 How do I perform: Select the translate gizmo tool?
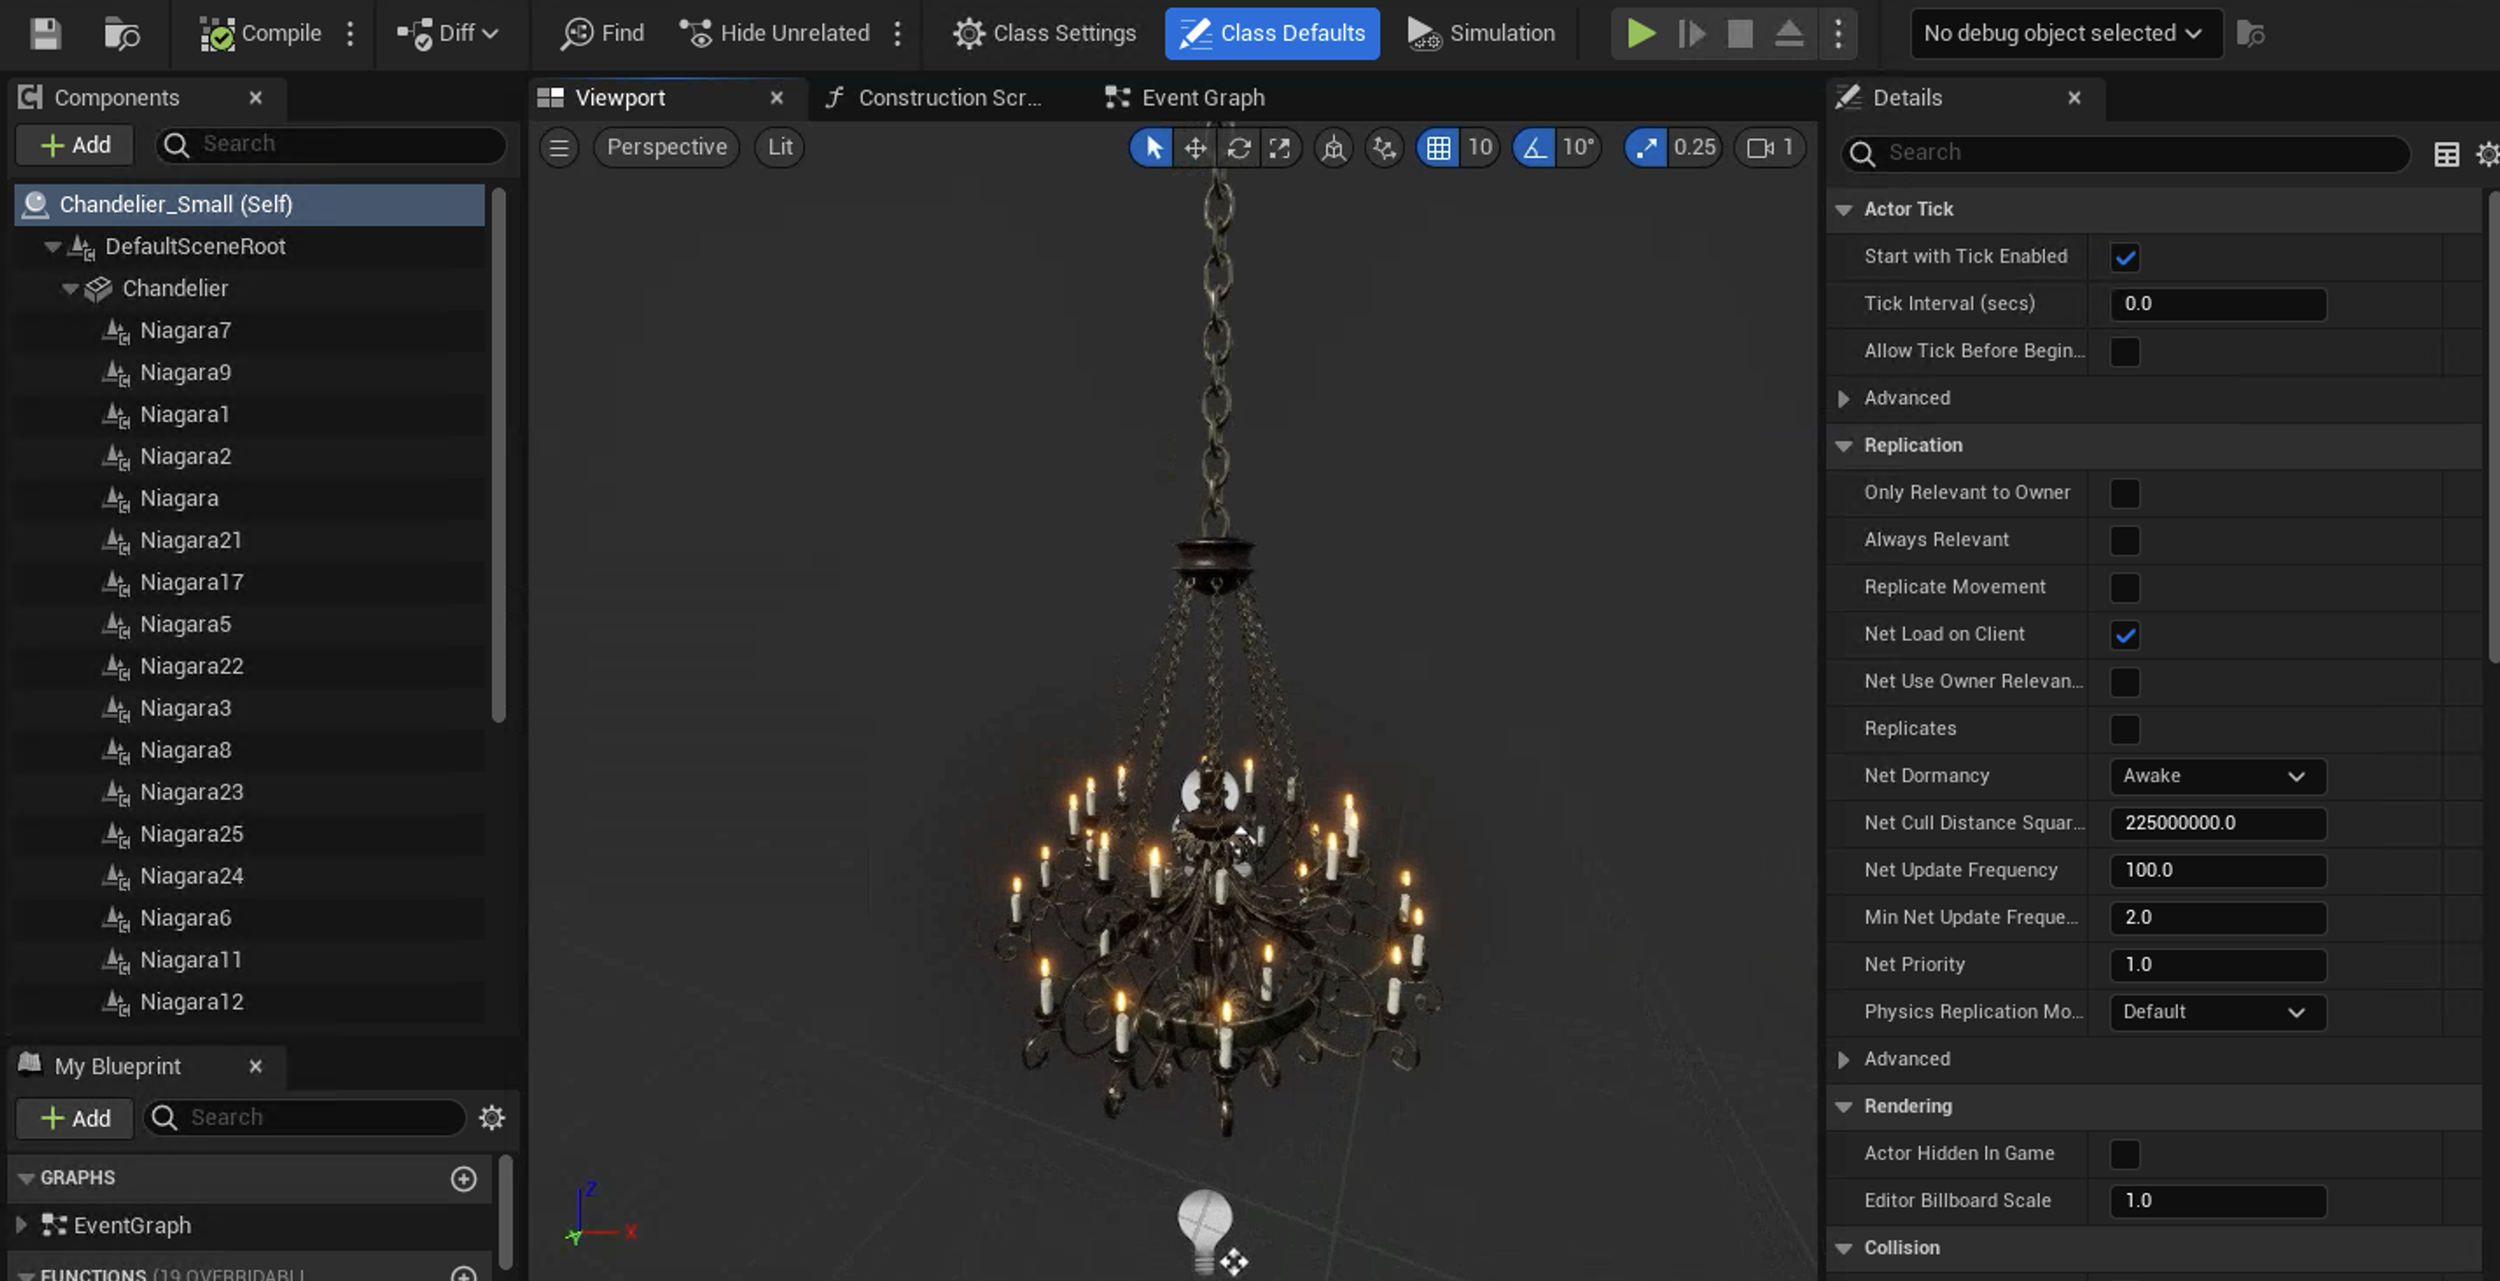pyautogui.click(x=1195, y=148)
